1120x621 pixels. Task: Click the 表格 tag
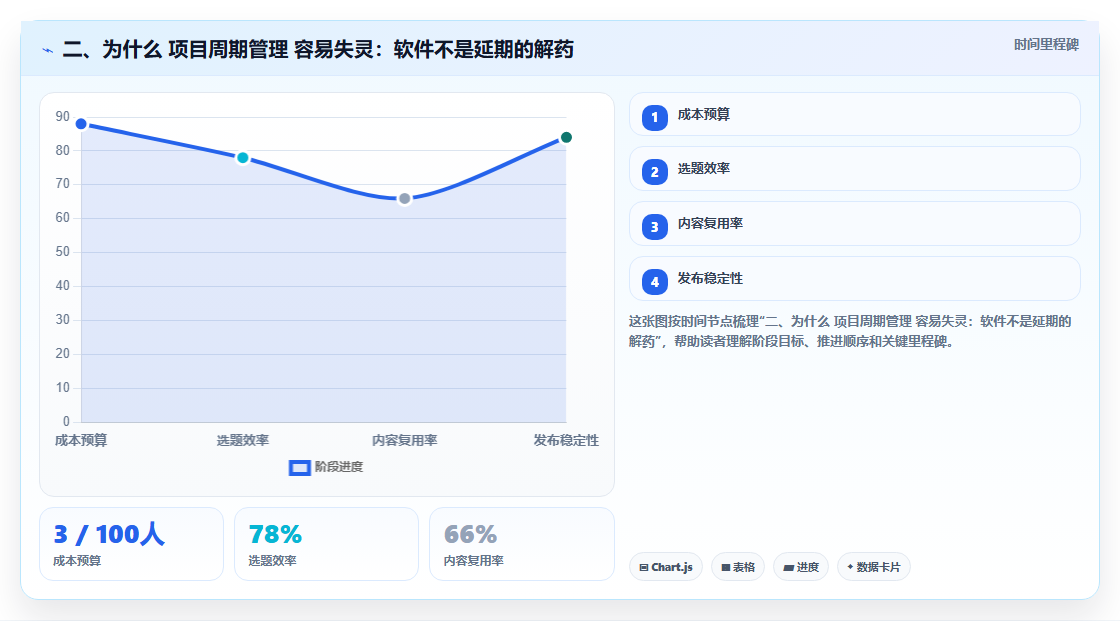738,567
